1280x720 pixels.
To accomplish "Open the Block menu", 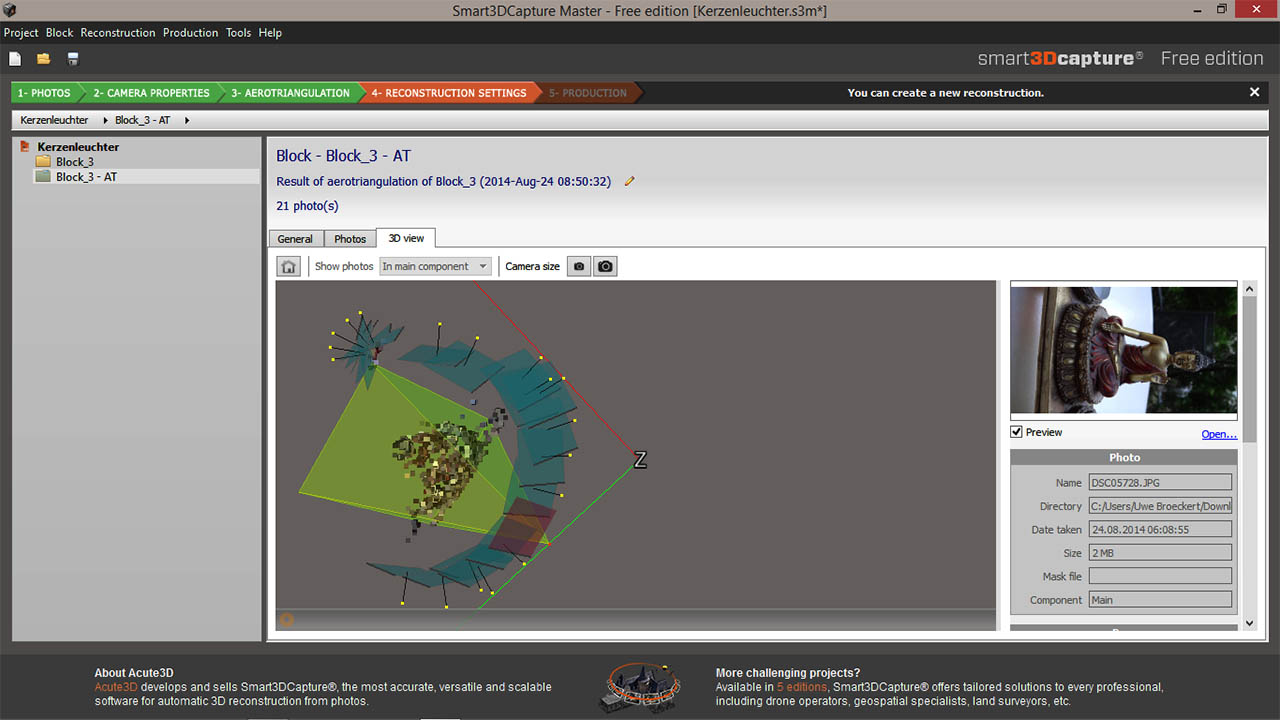I will pyautogui.click(x=60, y=32).
